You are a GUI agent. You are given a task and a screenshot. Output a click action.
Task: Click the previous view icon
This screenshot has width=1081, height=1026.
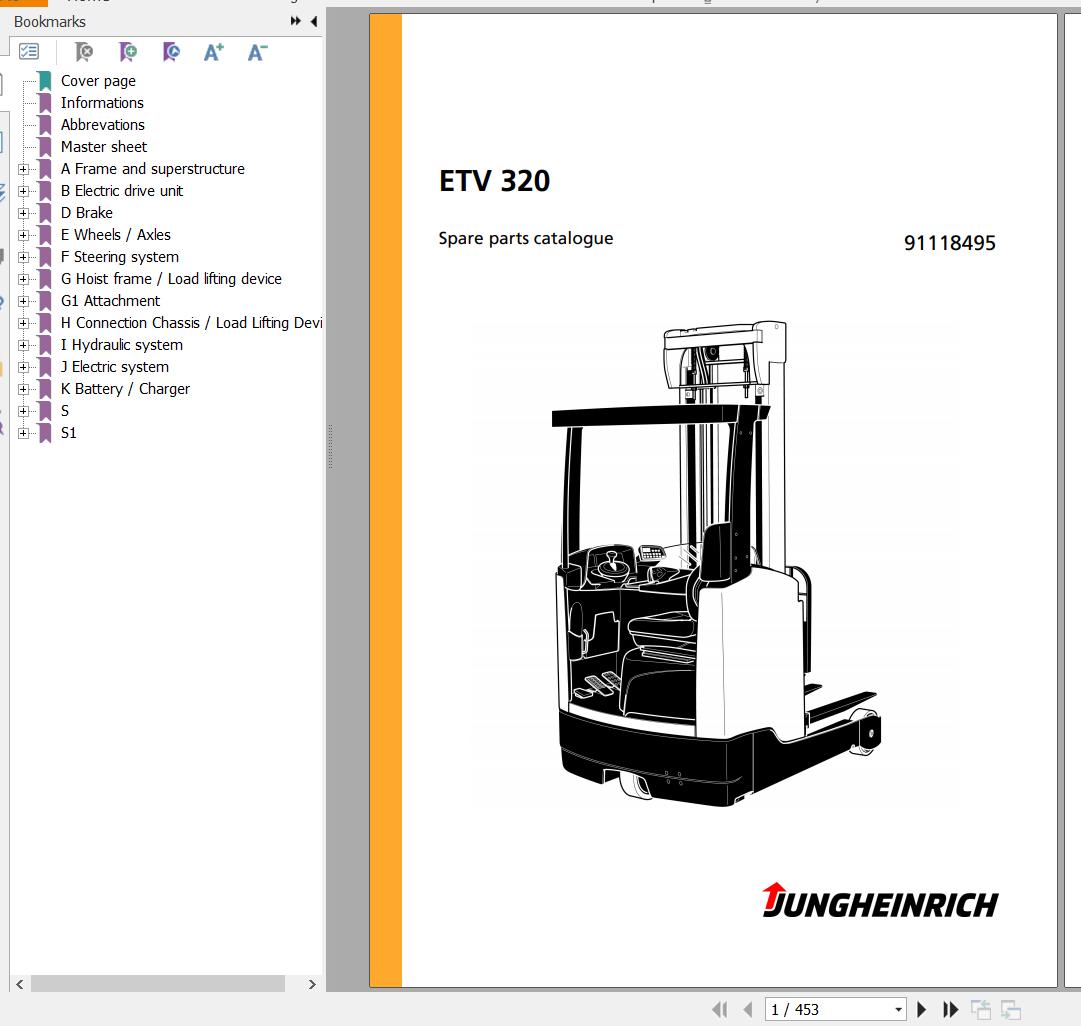980,1009
